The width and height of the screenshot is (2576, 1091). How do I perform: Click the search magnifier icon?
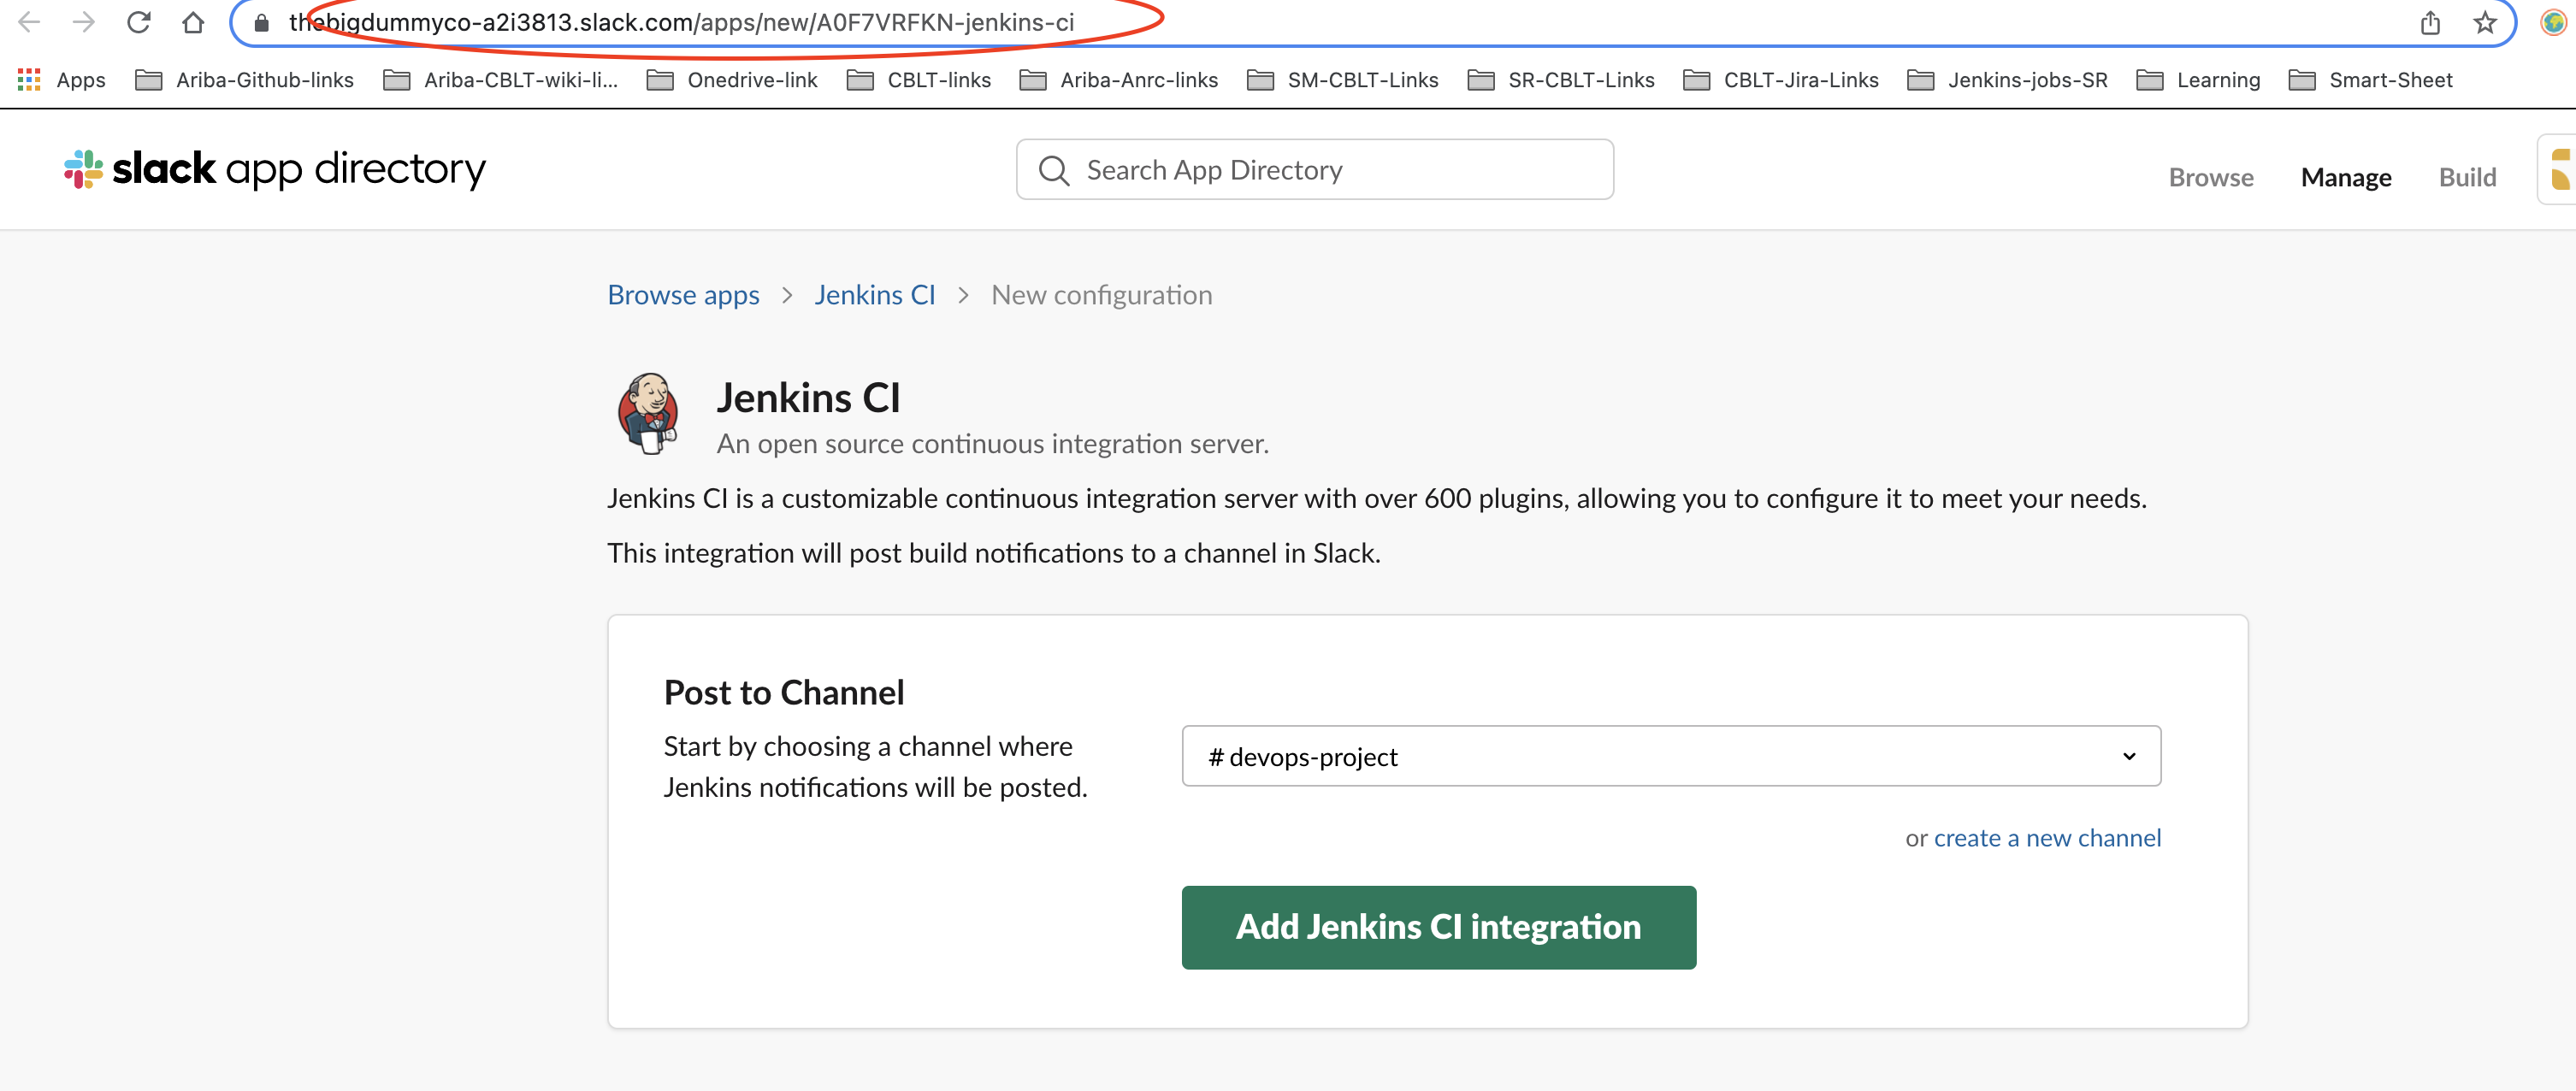pyautogui.click(x=1053, y=170)
